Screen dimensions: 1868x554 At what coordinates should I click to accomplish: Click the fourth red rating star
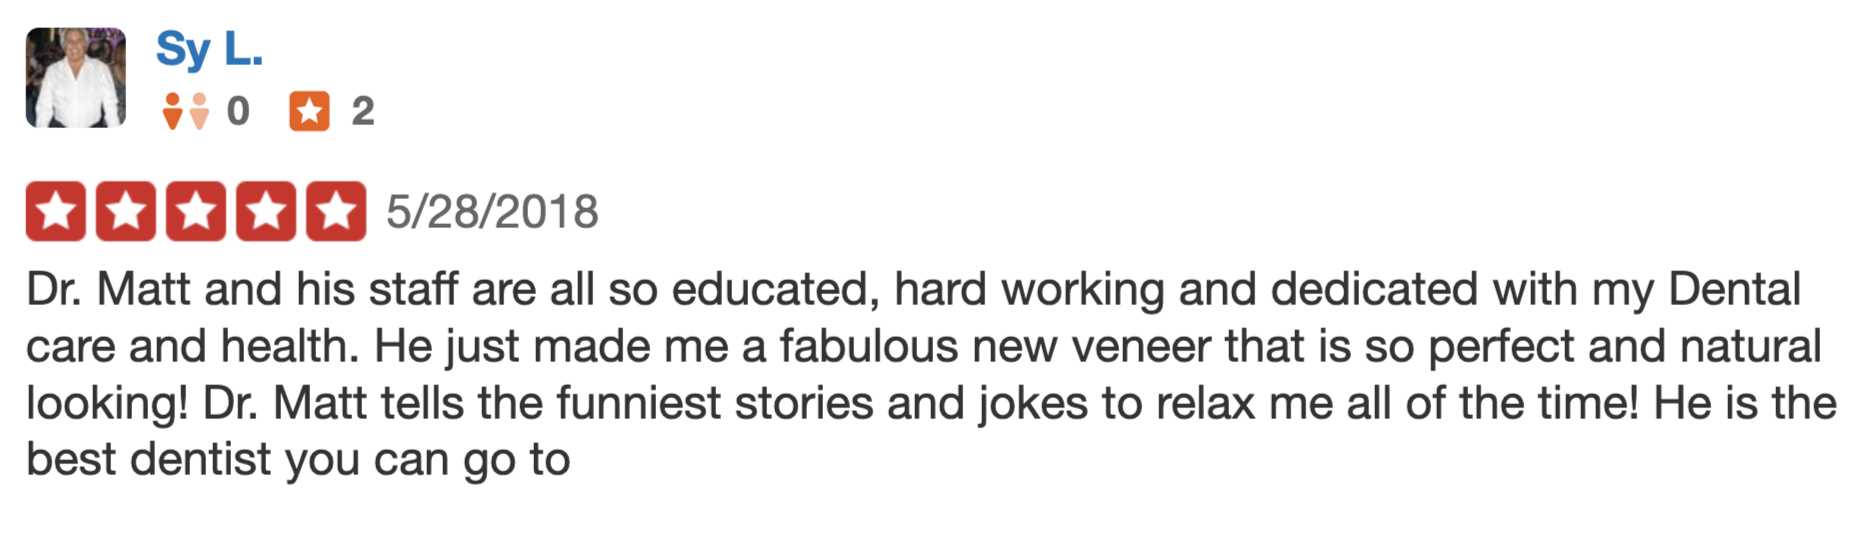click(x=266, y=211)
